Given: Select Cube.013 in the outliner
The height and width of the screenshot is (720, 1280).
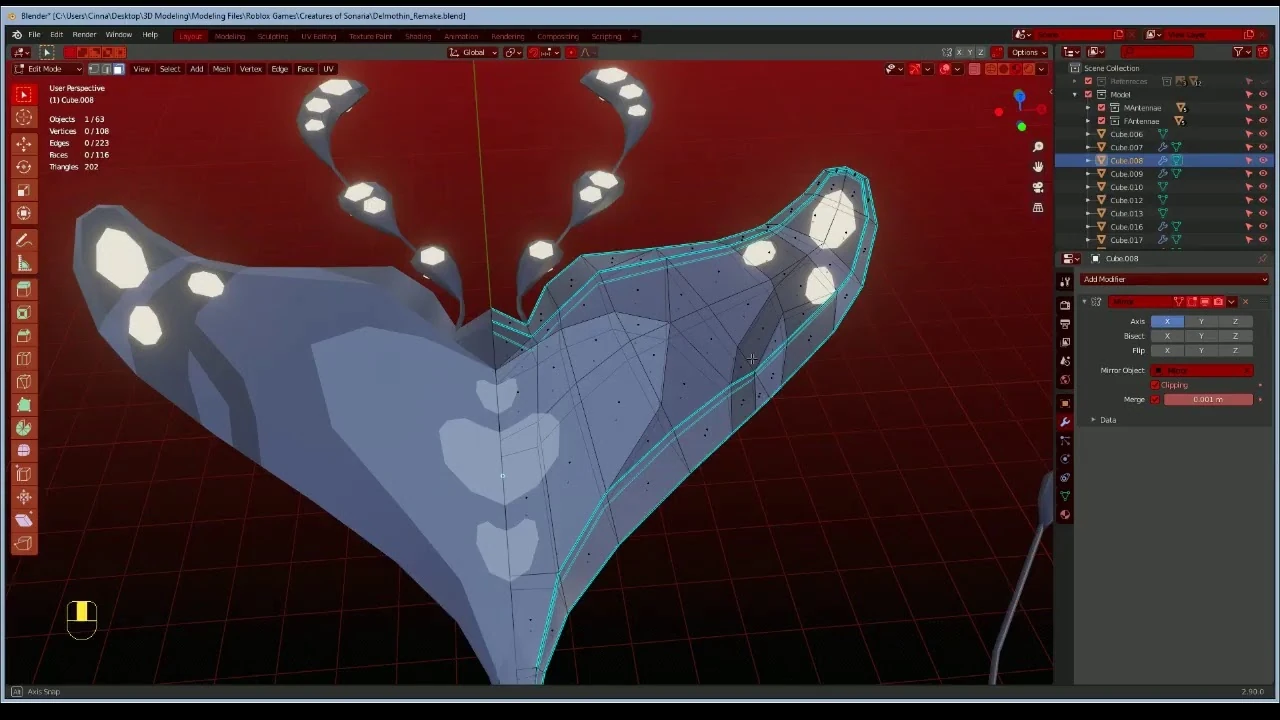Looking at the screenshot, I should pyautogui.click(x=1126, y=213).
